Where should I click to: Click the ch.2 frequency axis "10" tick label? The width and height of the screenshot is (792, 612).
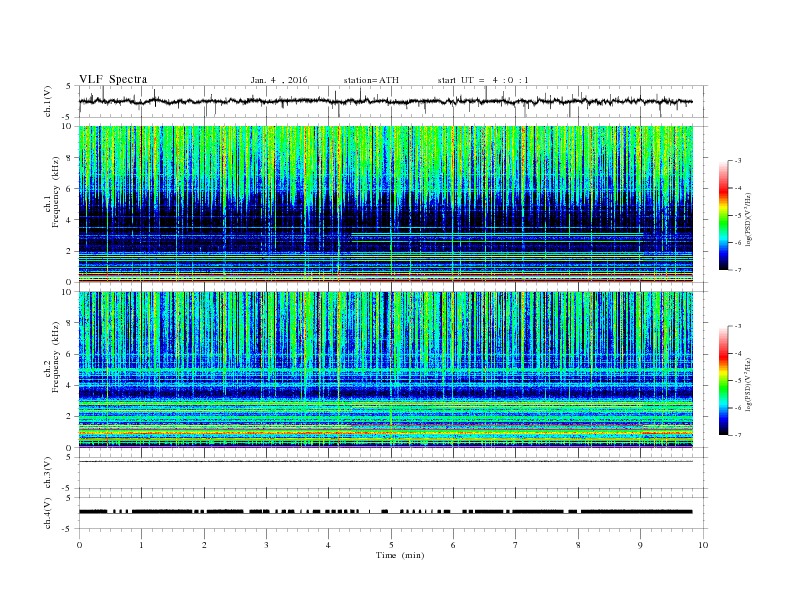68,292
